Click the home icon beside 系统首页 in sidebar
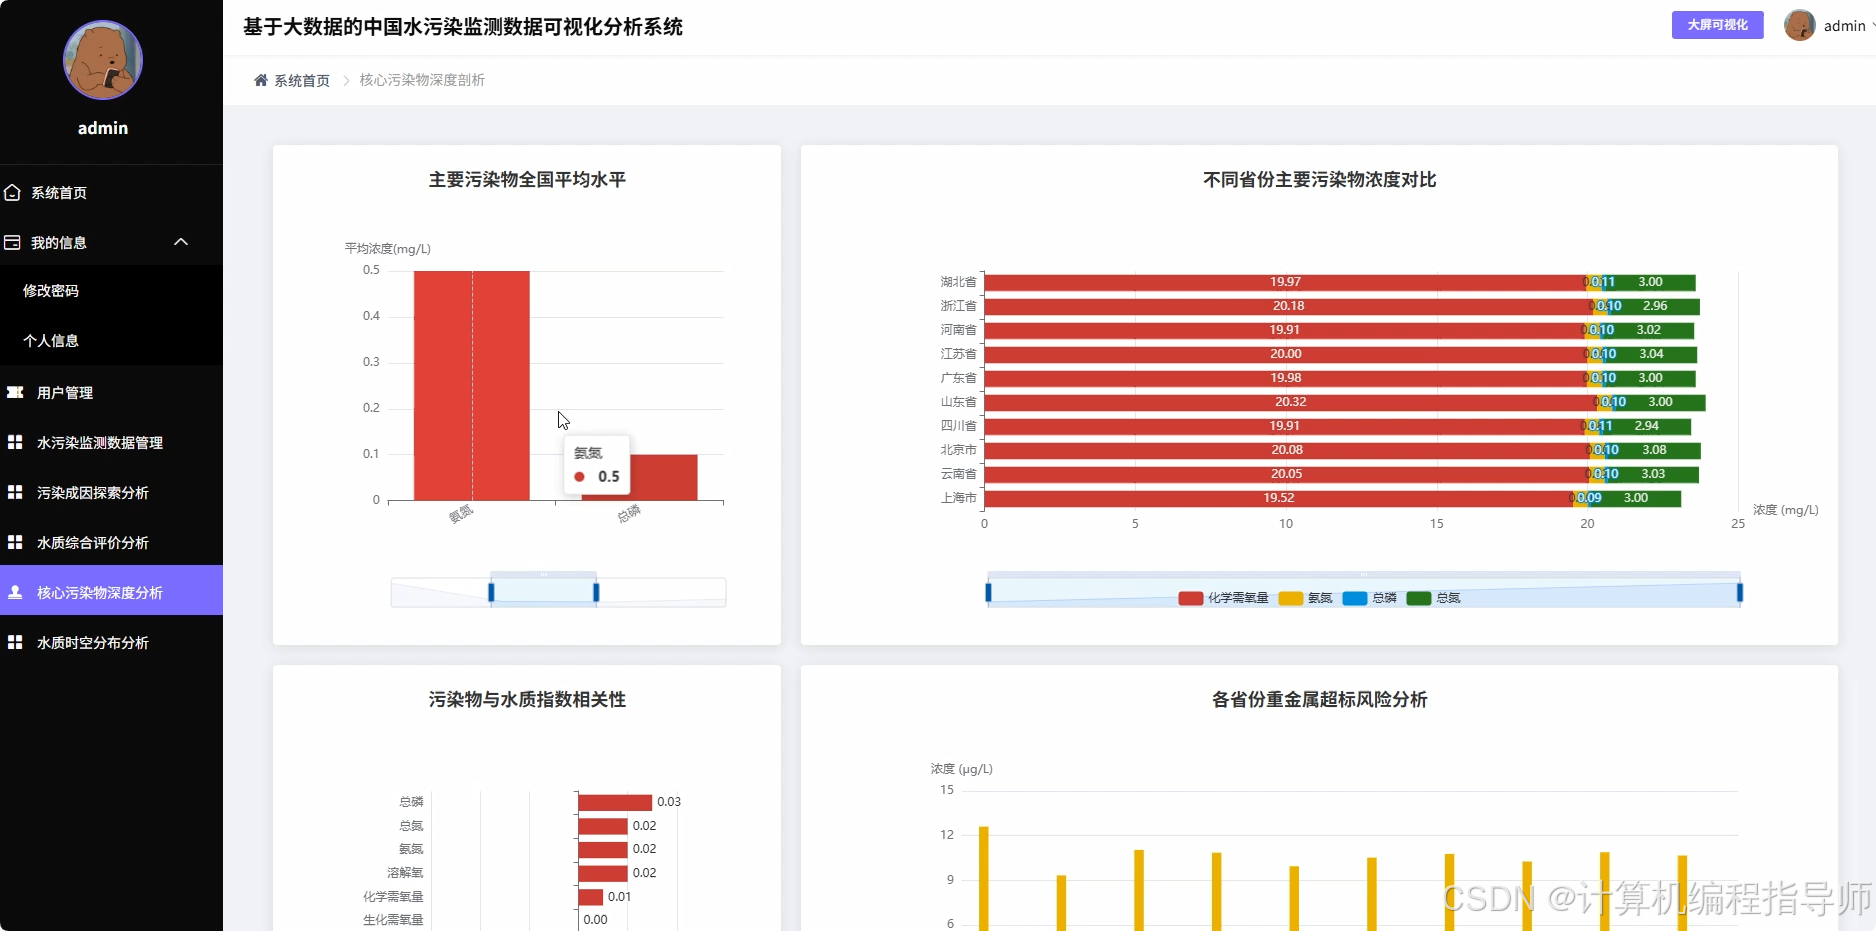The height and width of the screenshot is (931, 1876). [12, 192]
